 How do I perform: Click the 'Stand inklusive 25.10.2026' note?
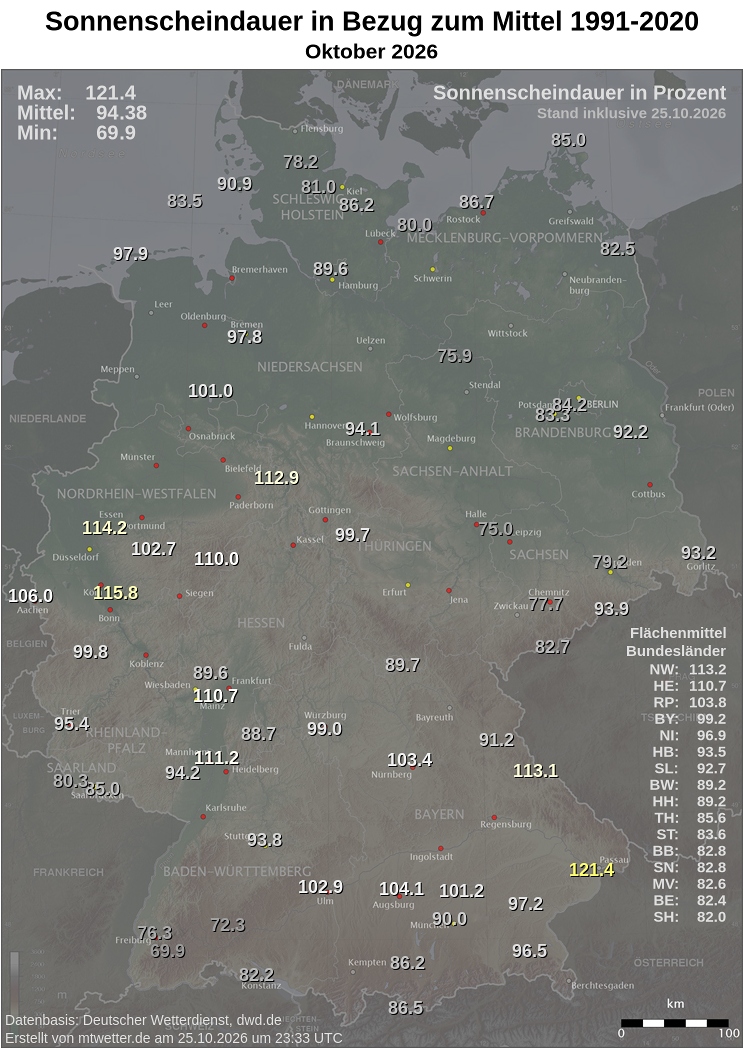click(x=631, y=113)
